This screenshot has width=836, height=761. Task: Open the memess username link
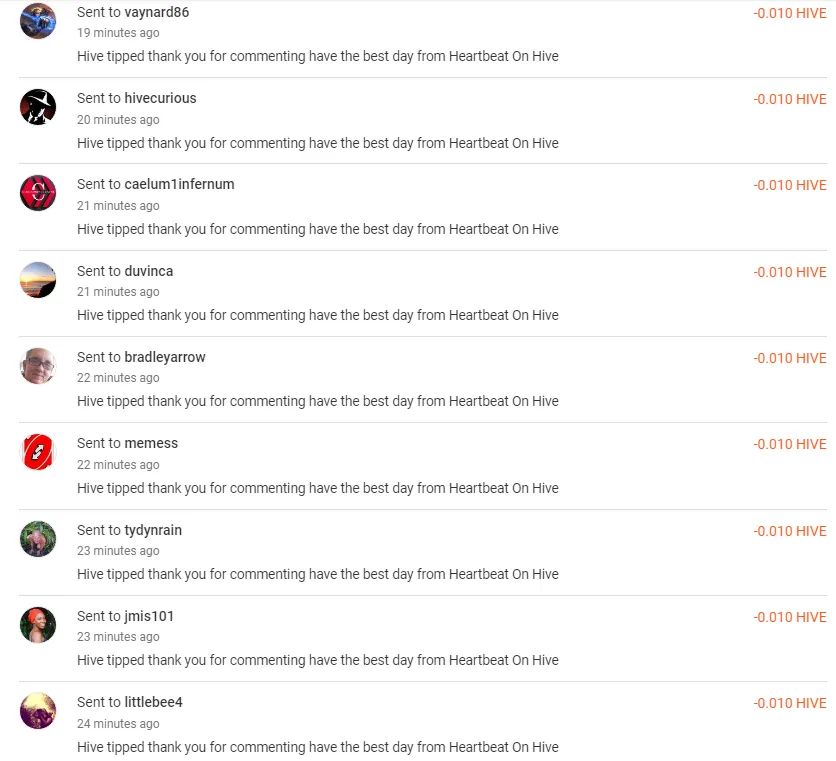tap(151, 443)
